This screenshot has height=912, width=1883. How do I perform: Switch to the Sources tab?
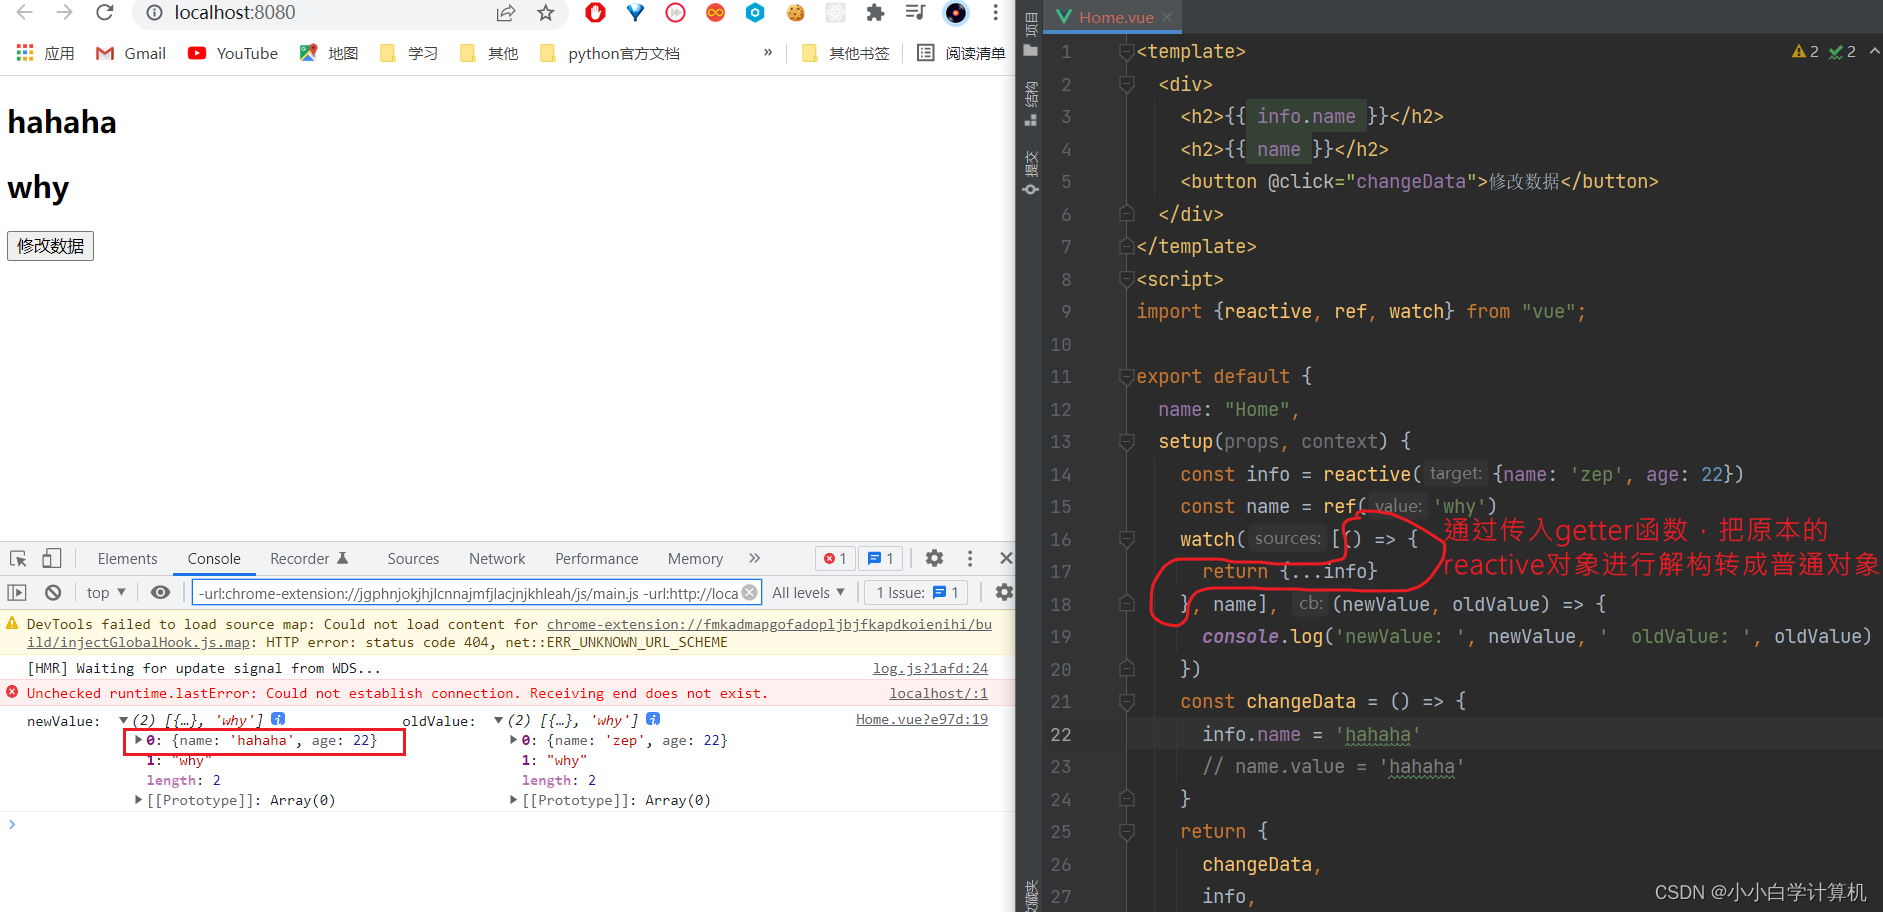413,558
